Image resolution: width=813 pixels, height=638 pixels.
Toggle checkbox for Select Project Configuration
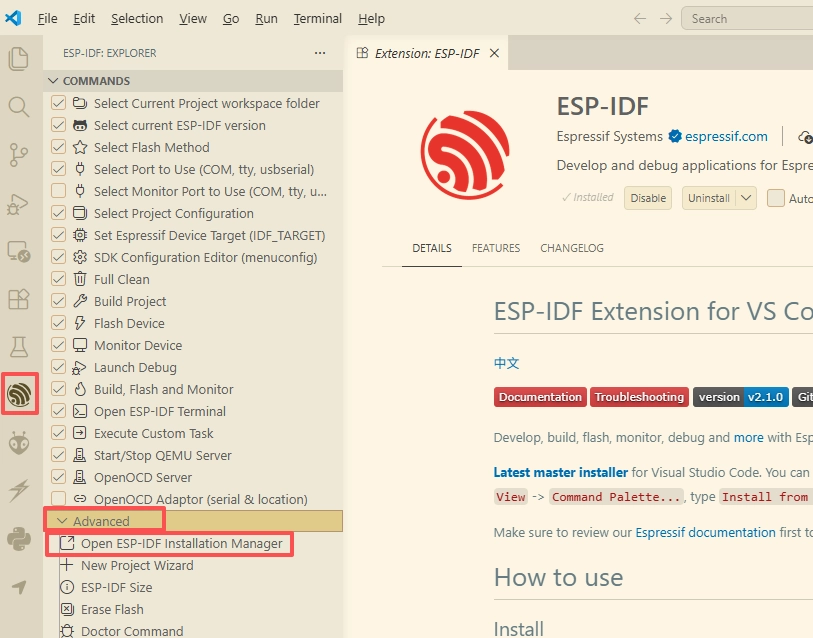[x=59, y=213]
